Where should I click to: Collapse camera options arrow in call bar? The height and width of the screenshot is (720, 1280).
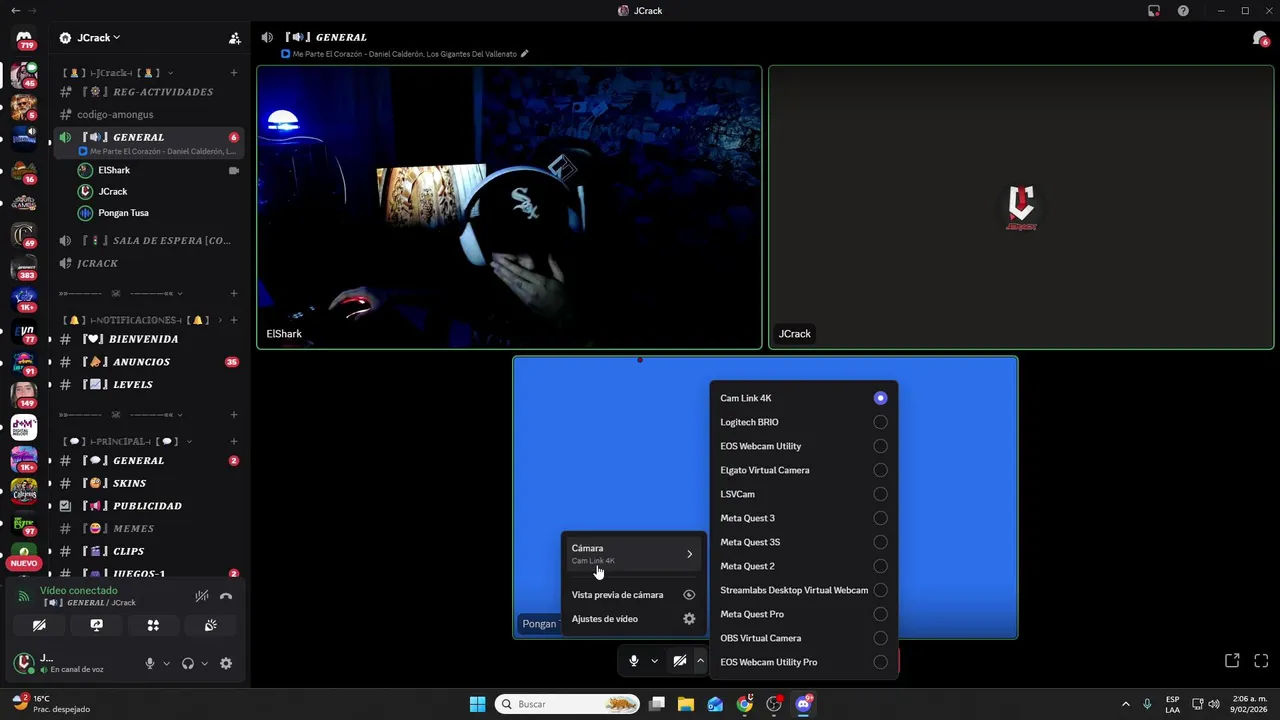click(700, 661)
